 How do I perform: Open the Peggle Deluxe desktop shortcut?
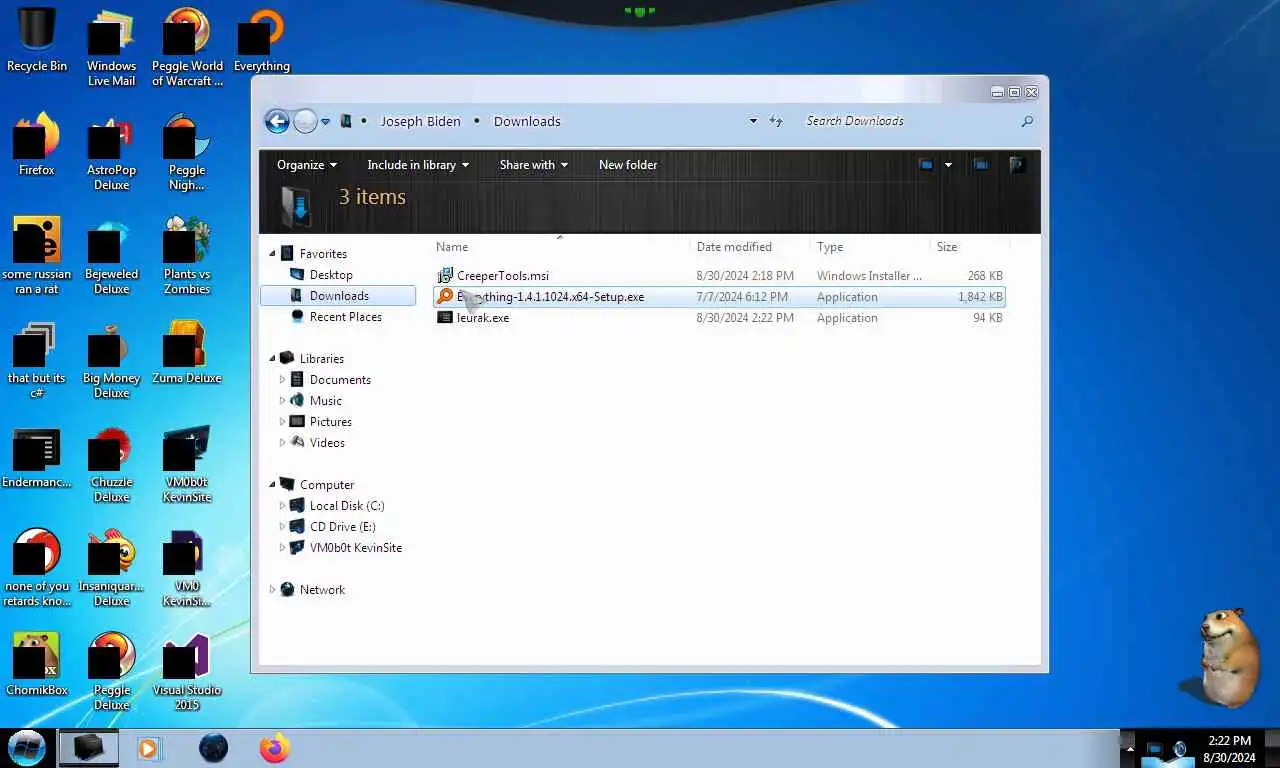(111, 672)
